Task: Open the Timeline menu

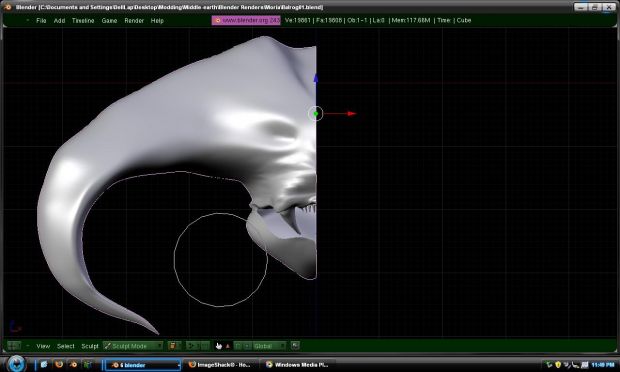Action: point(83,21)
